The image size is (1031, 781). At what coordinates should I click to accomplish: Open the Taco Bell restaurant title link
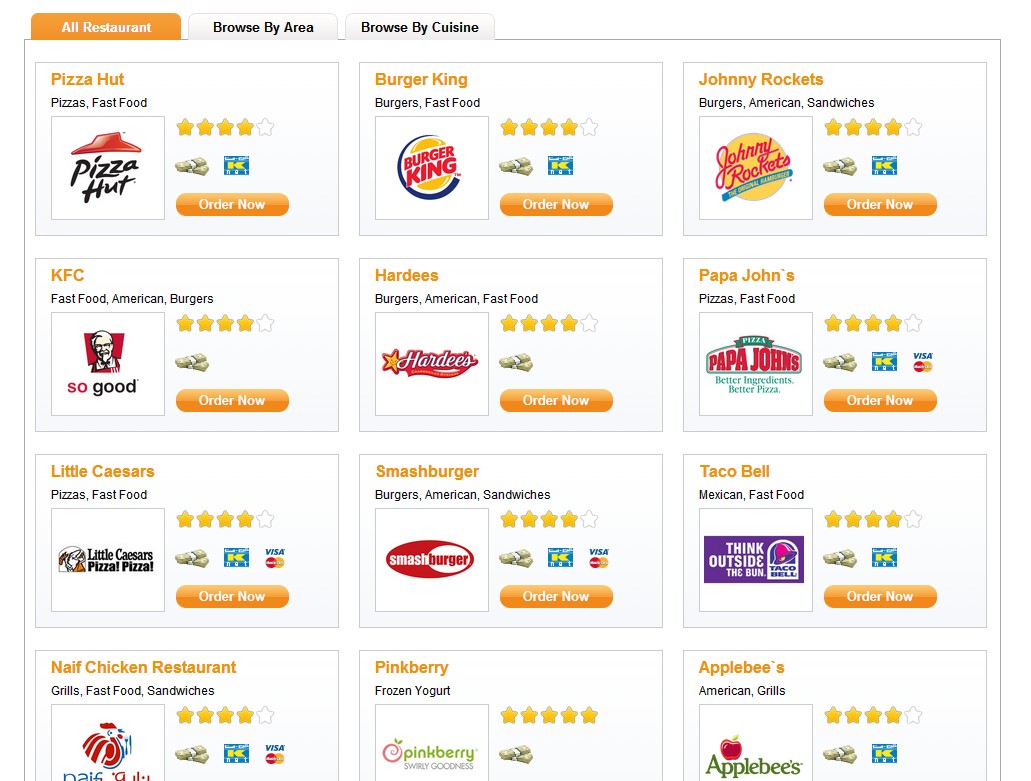pyautogui.click(x=734, y=471)
